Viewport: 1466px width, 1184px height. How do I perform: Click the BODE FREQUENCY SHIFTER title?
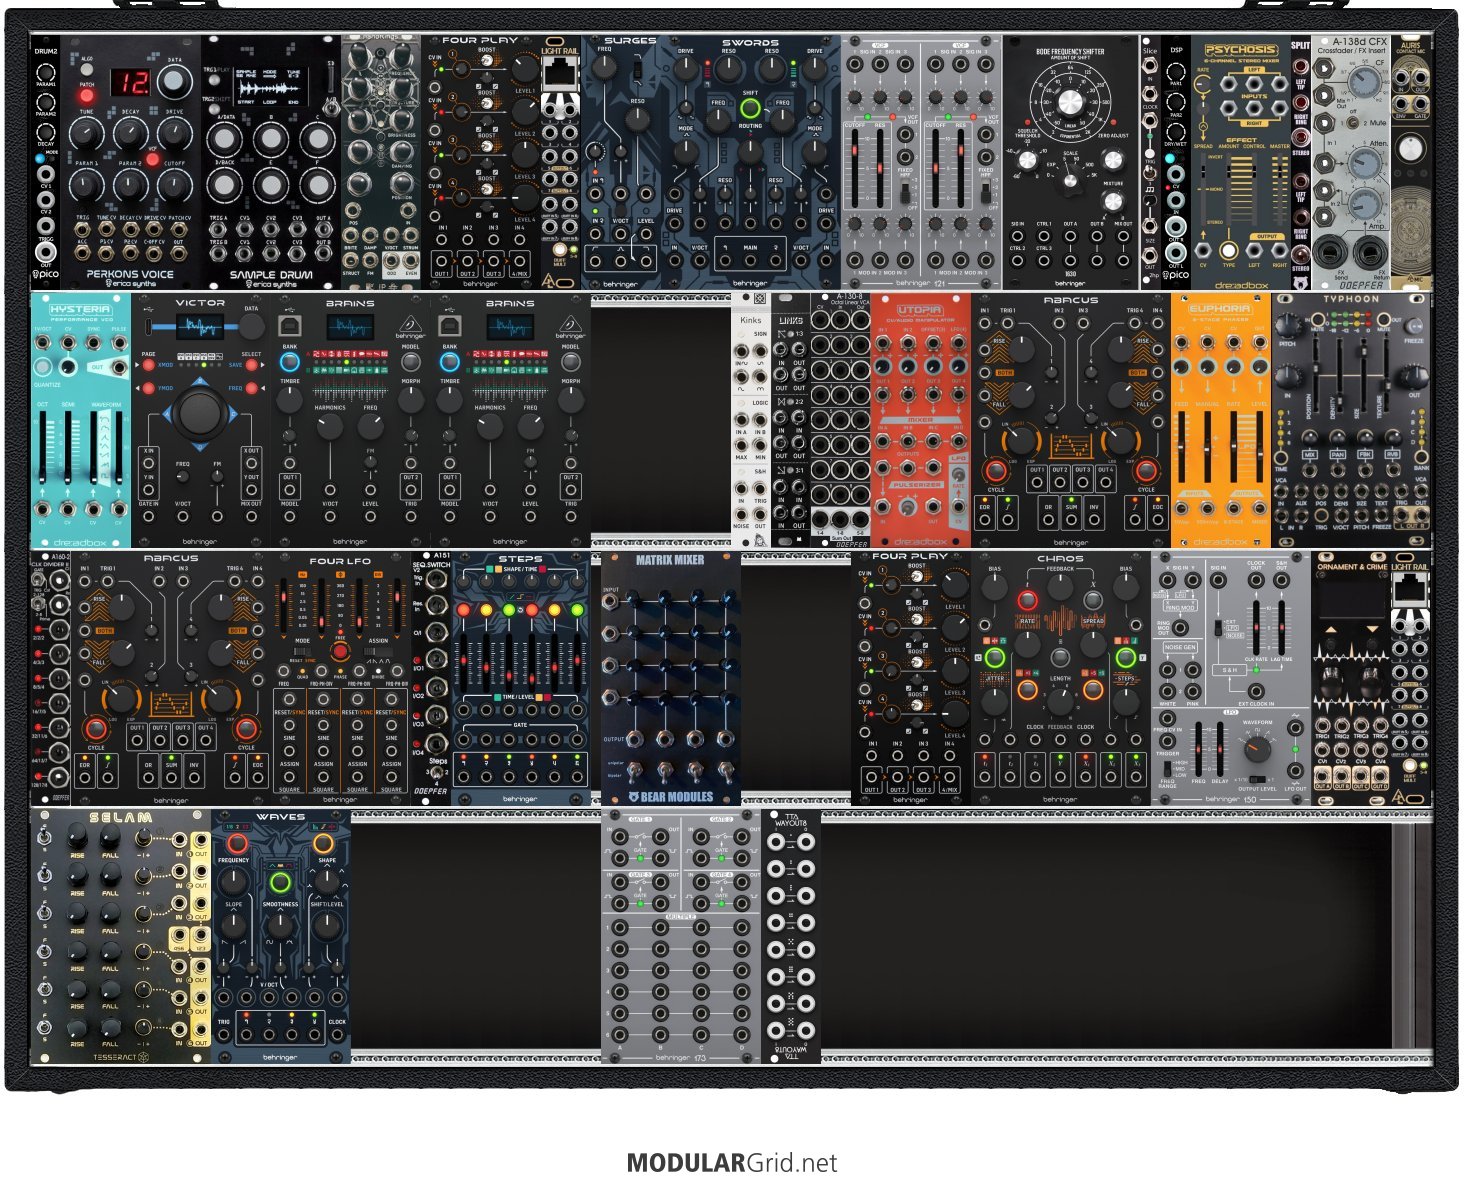click(1070, 51)
